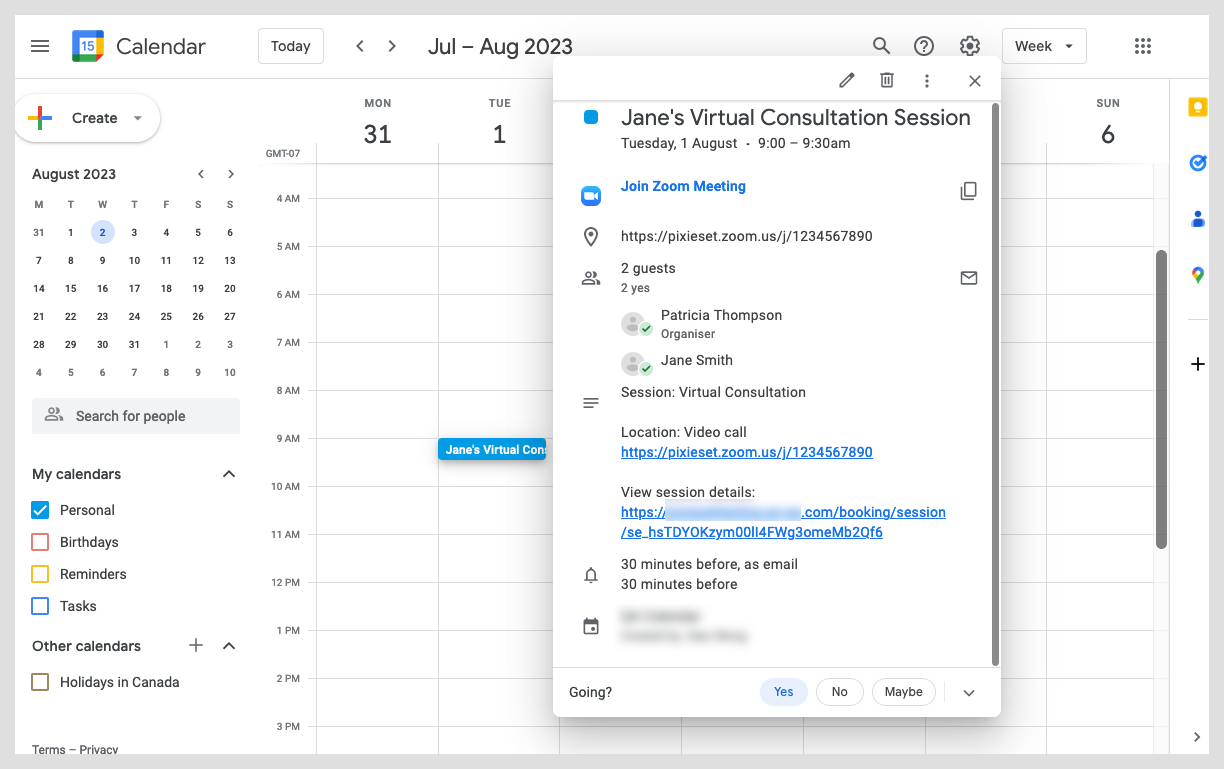Expand the RSVP options chevron
The width and height of the screenshot is (1224, 769).
pyautogui.click(x=968, y=692)
